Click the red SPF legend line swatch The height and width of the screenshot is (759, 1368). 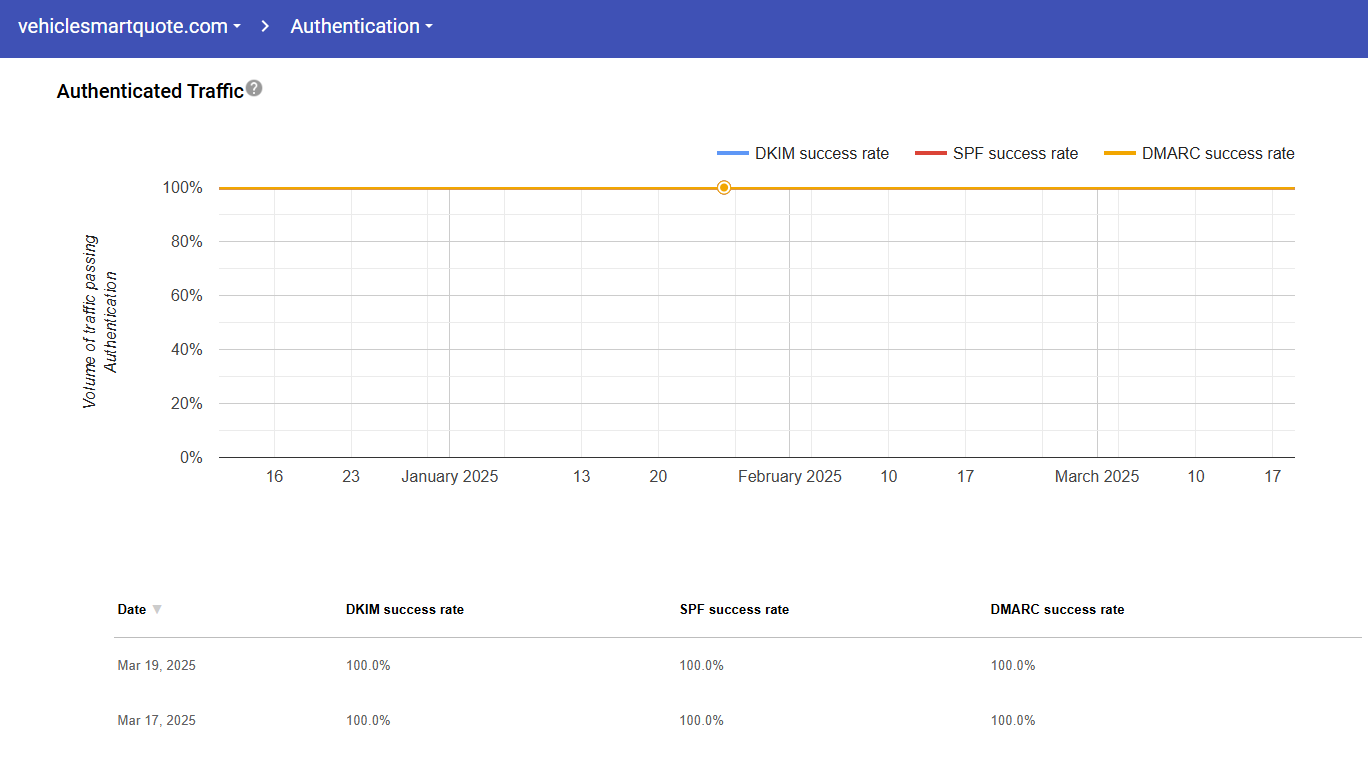[x=930, y=154]
